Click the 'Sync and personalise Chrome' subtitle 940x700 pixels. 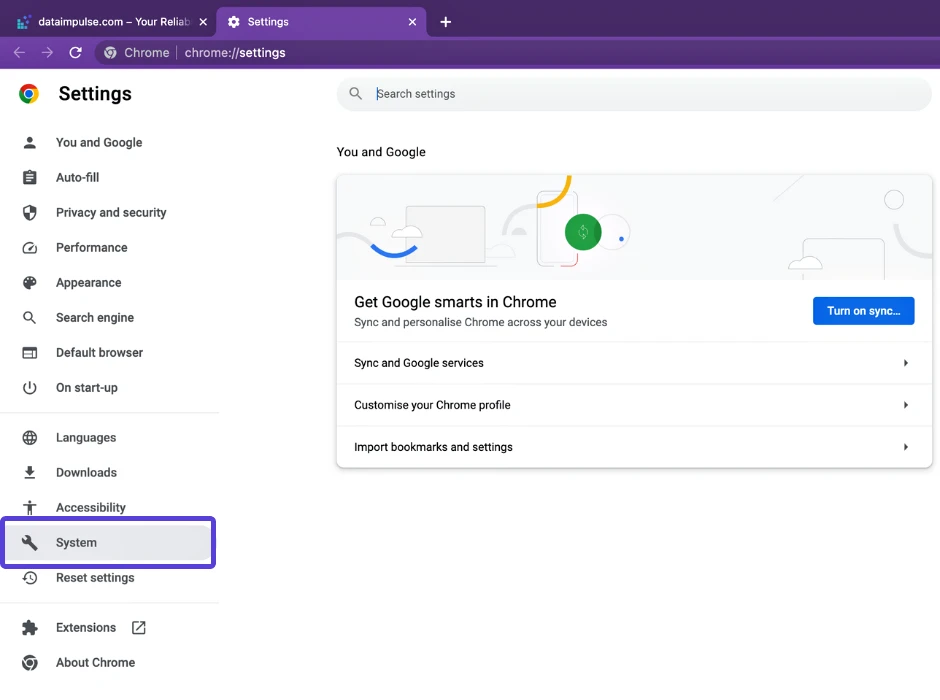(x=481, y=322)
